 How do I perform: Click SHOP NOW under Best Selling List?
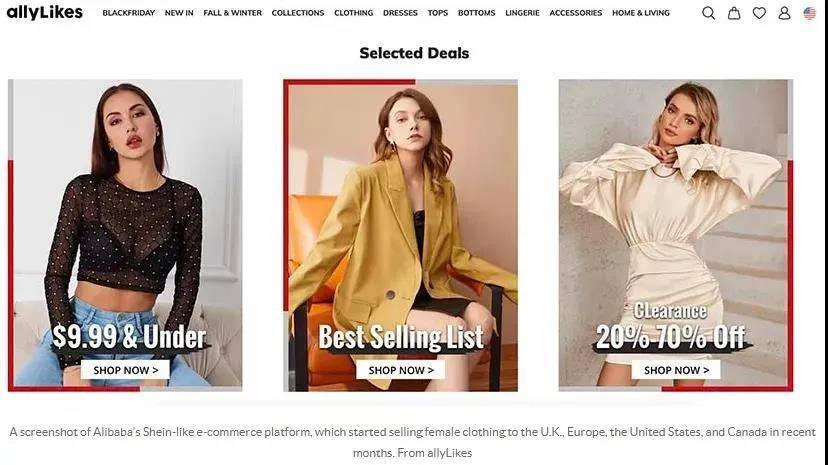click(x=401, y=370)
